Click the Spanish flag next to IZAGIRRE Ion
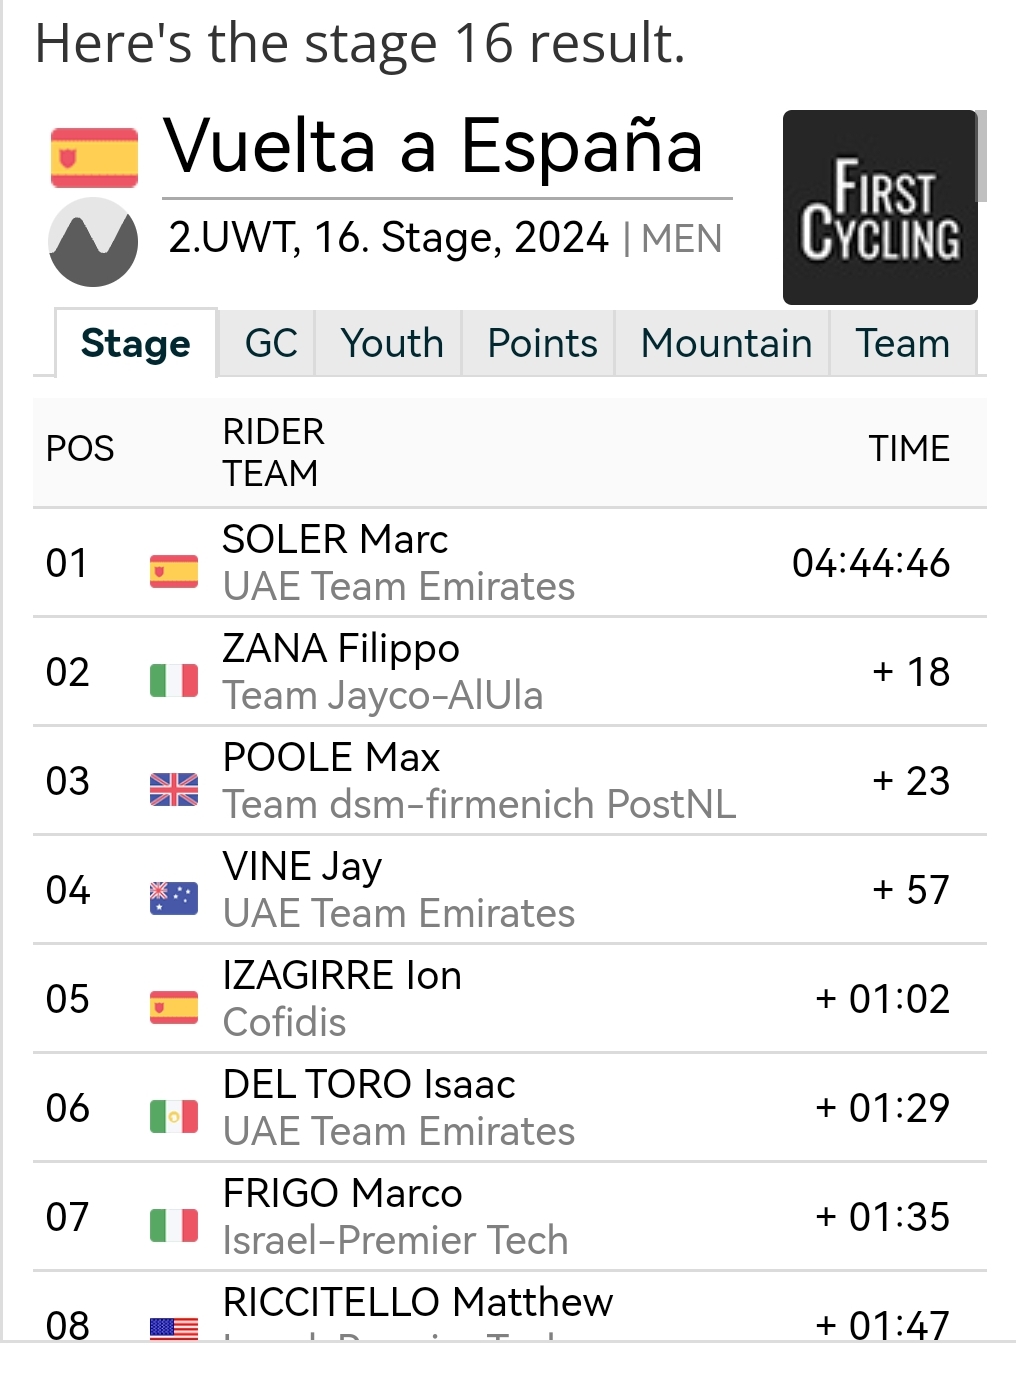Image resolution: width=1016 pixels, height=1390 pixels. coord(174,1007)
